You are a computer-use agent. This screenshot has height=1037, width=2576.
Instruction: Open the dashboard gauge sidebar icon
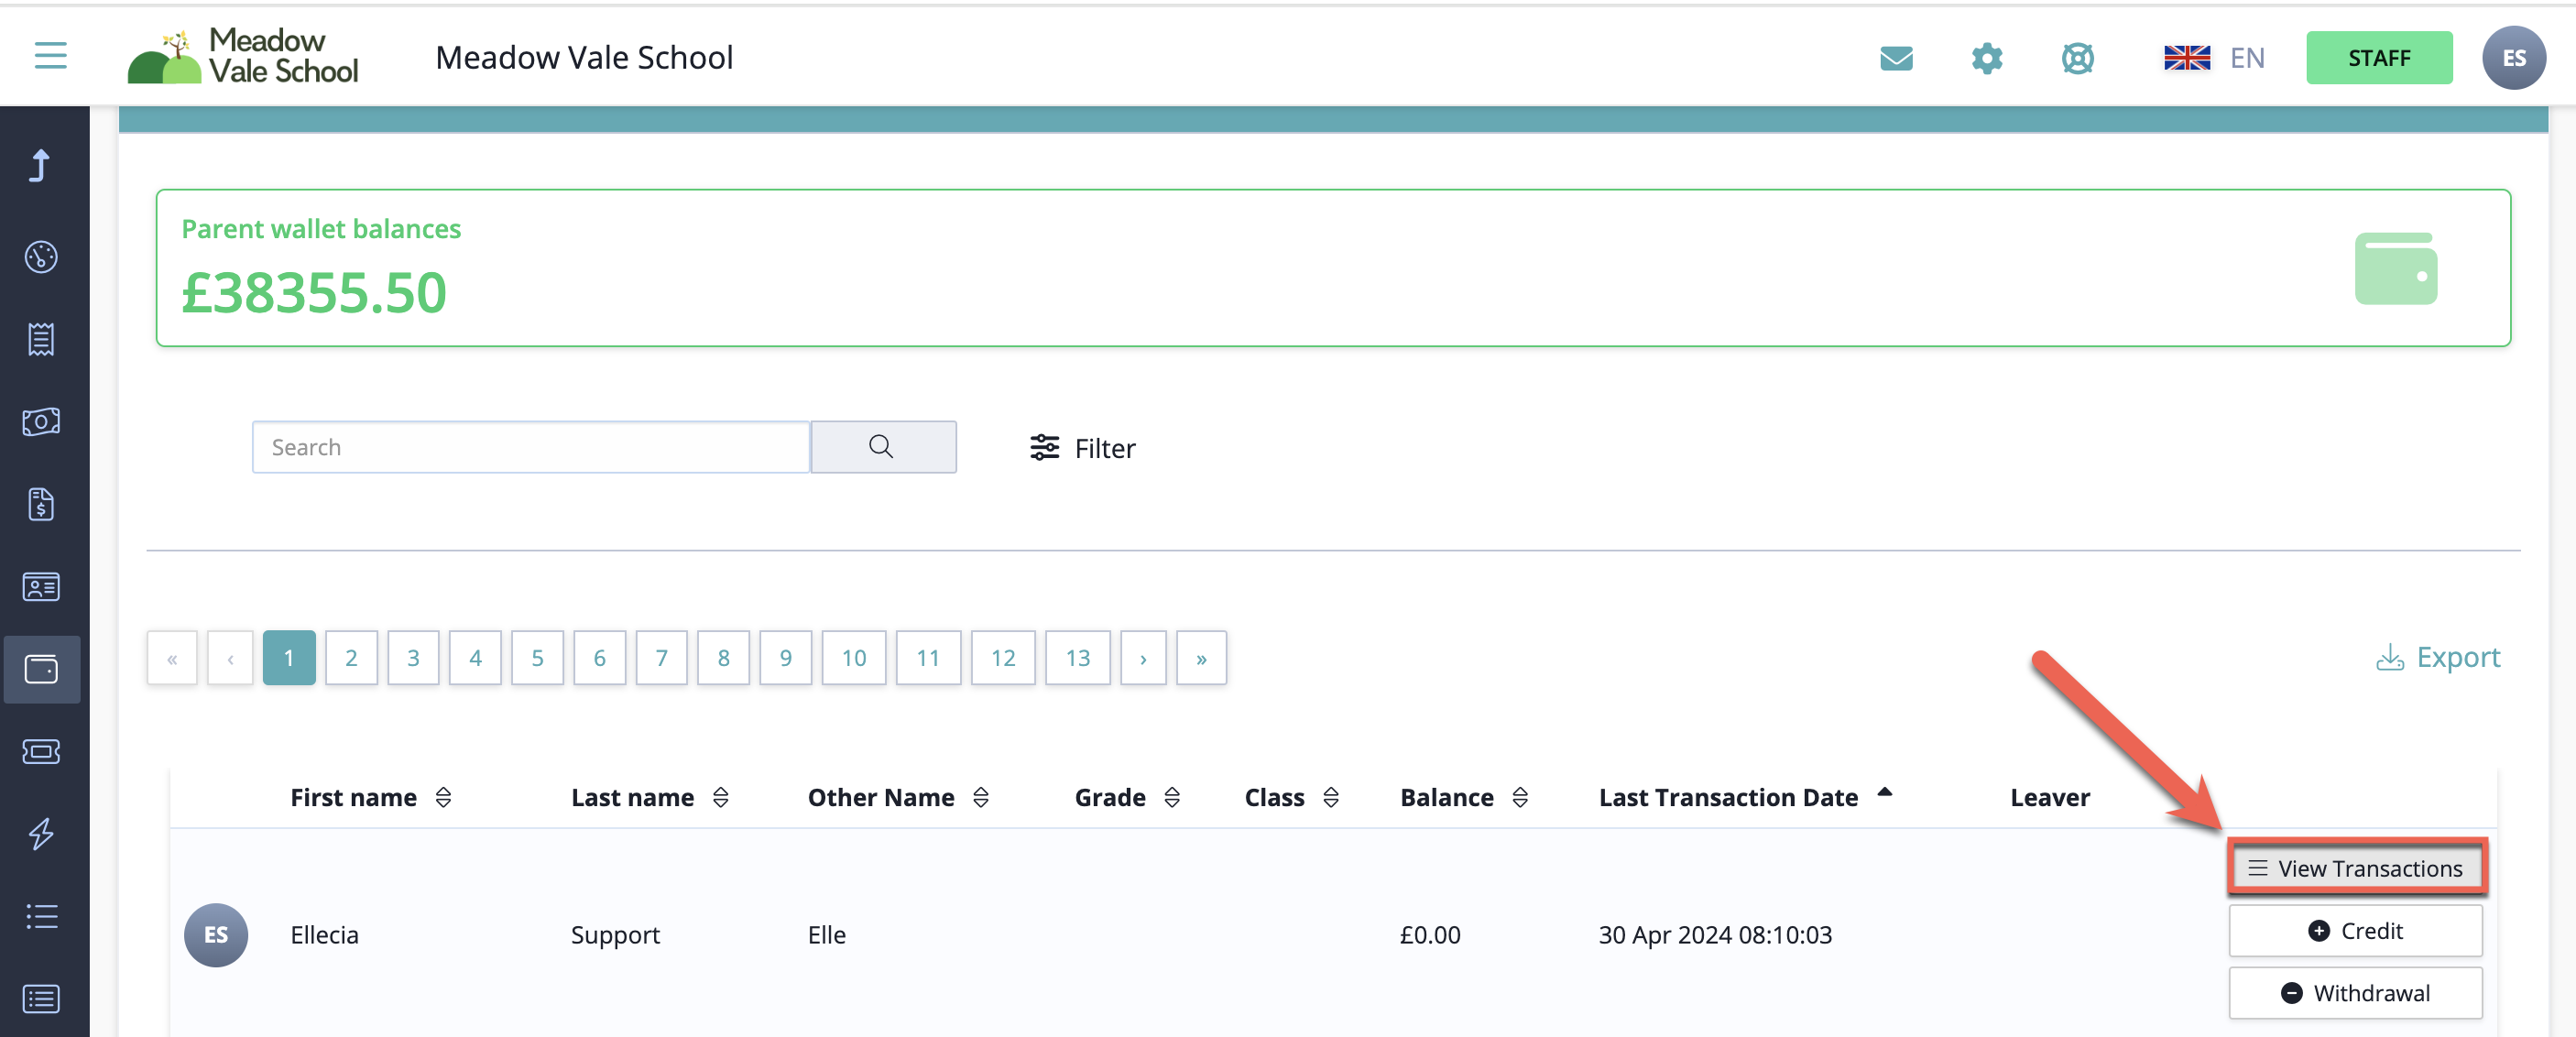click(41, 257)
